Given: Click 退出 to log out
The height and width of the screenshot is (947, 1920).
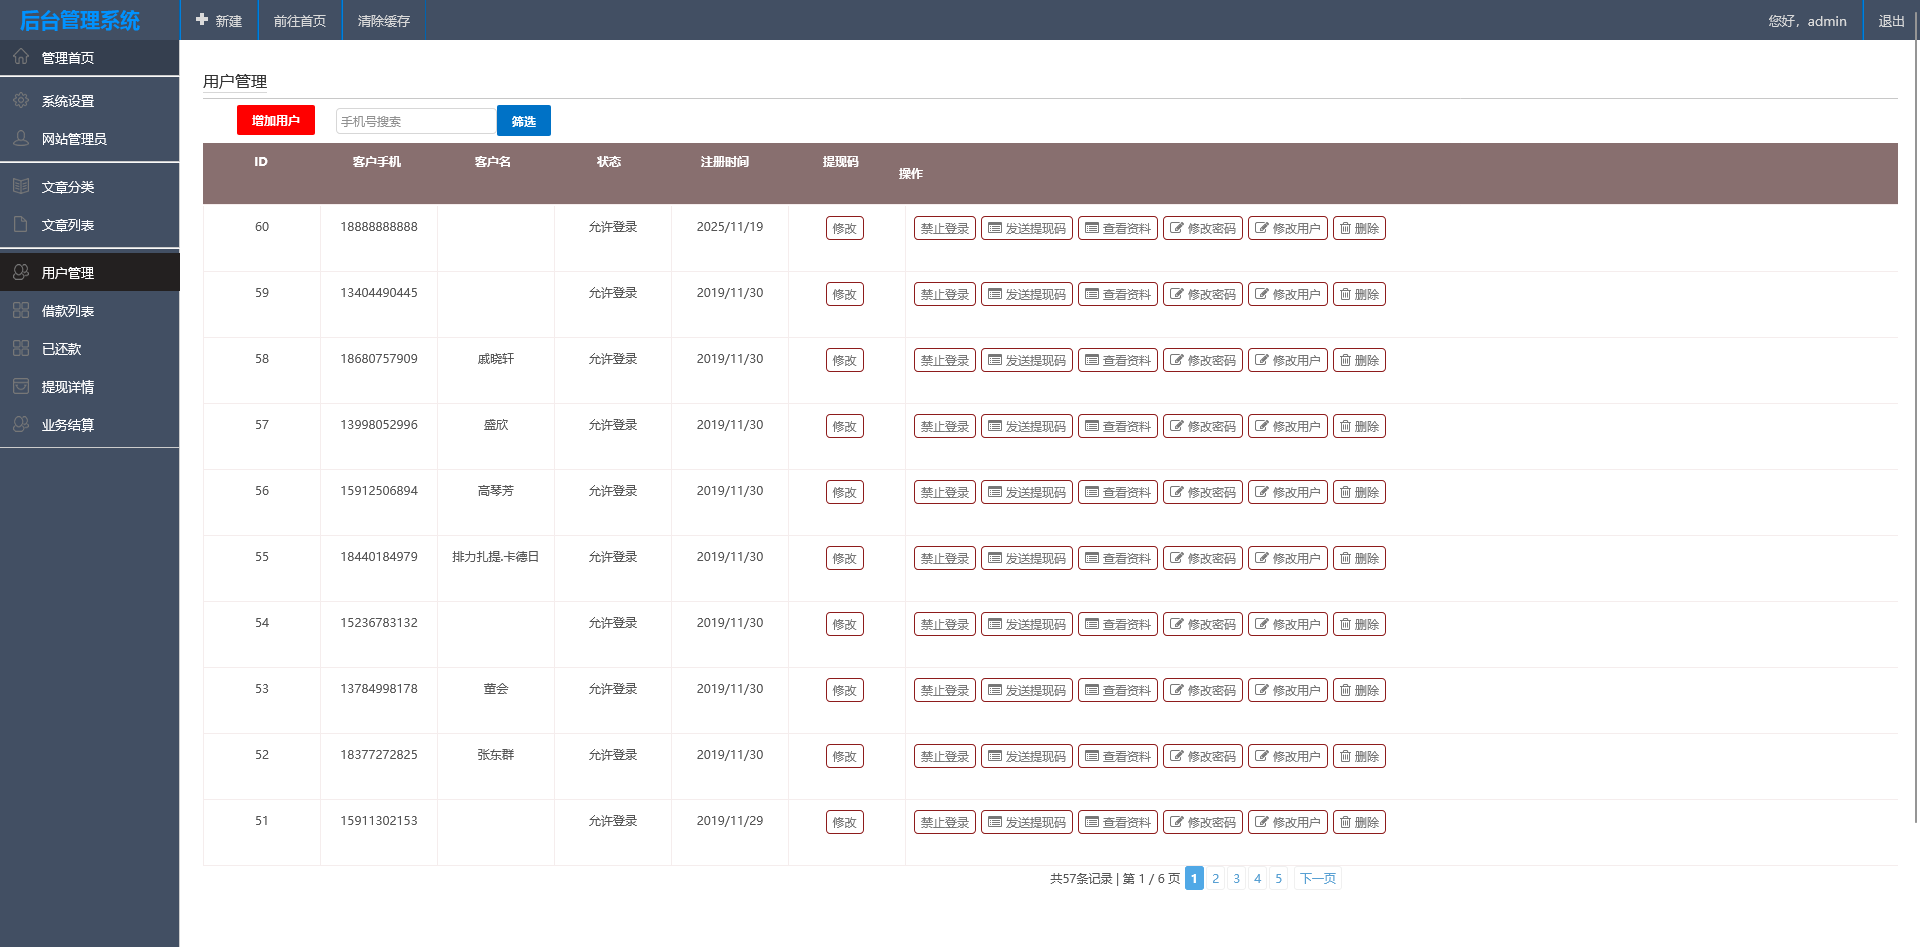Looking at the screenshot, I should point(1891,21).
